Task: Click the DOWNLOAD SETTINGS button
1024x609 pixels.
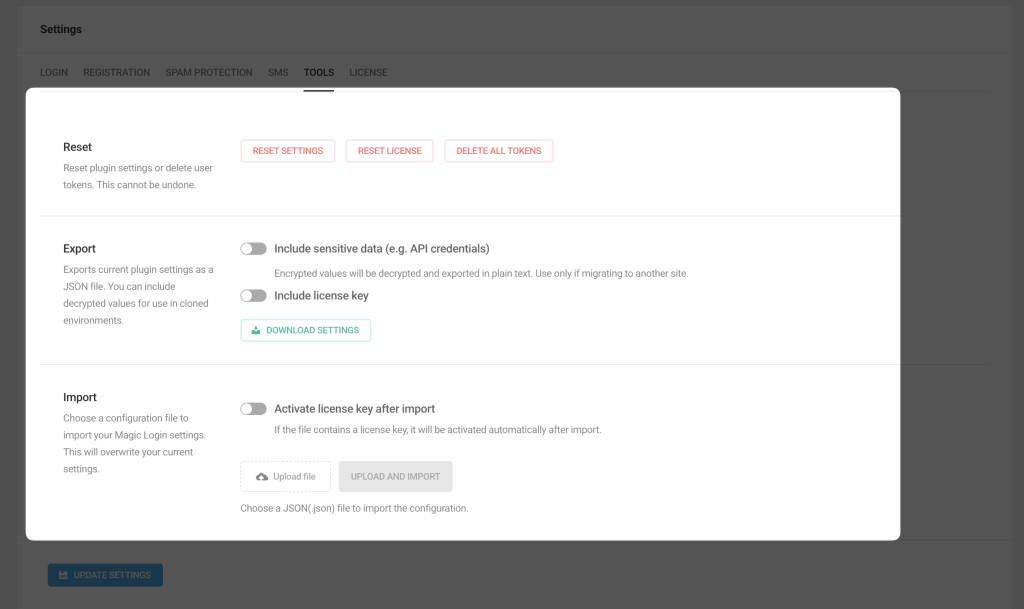Action: tap(306, 330)
